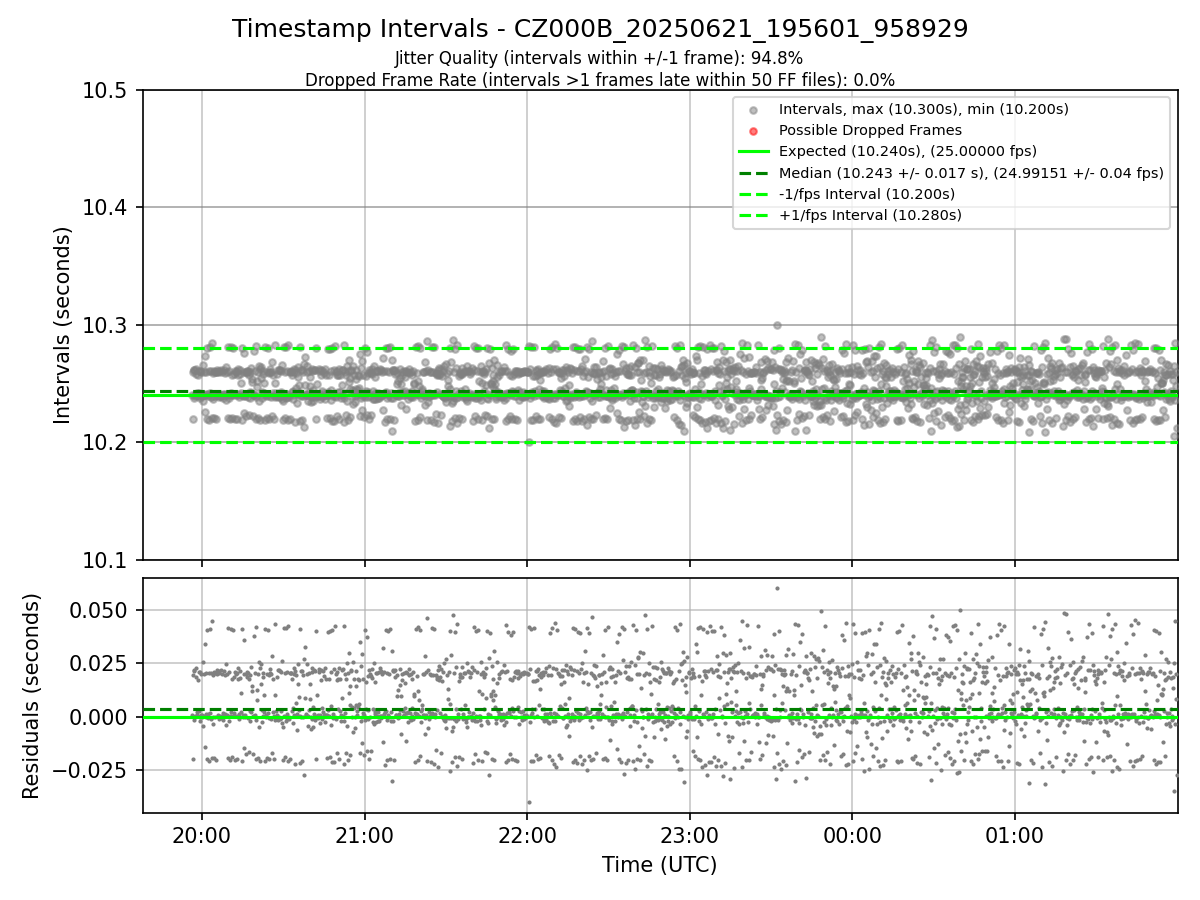Click the 'Time (UTC)' x-axis label
Image resolution: width=1200 pixels, height=900 pixels.
[659, 865]
